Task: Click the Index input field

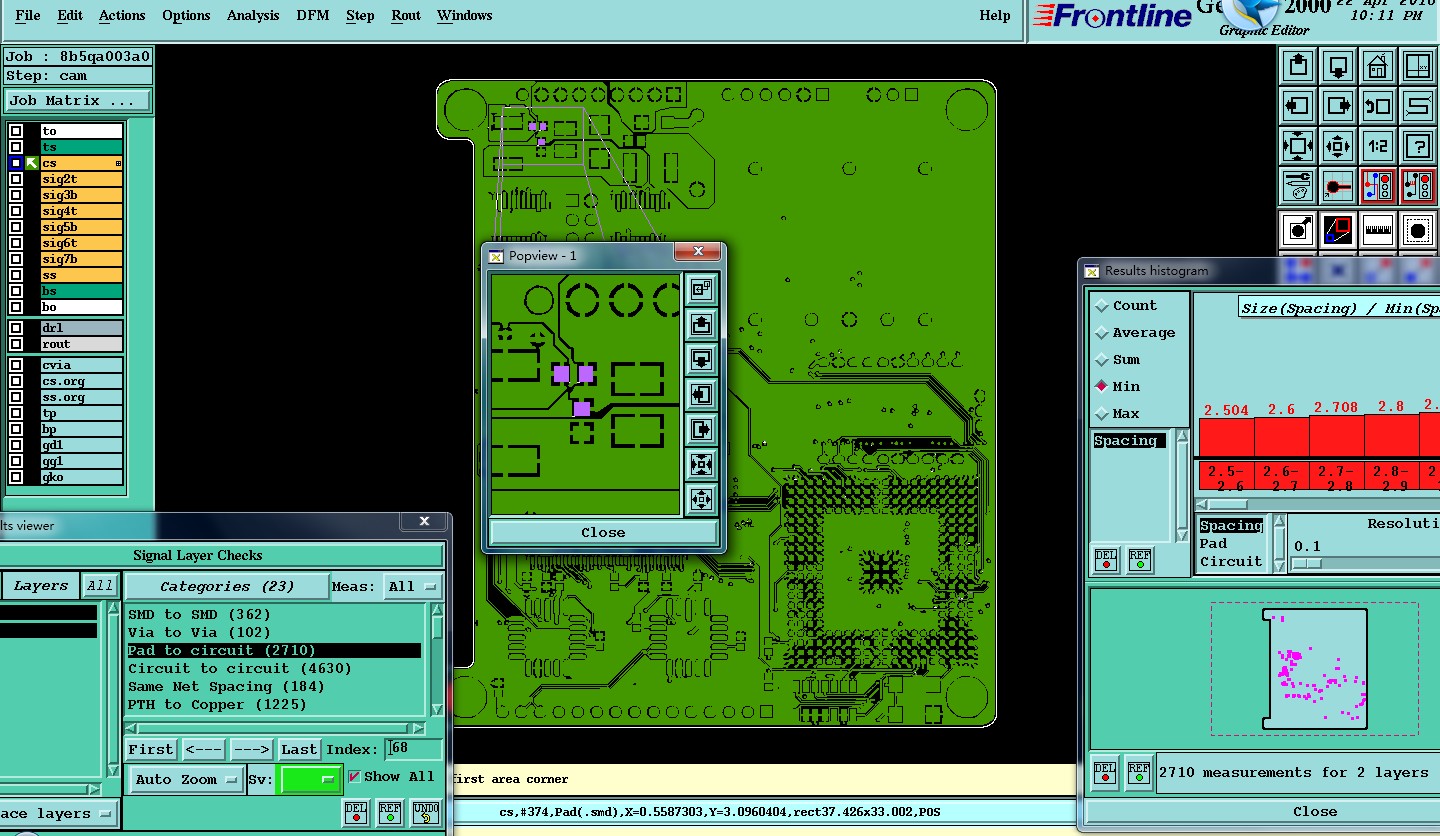Action: (413, 749)
